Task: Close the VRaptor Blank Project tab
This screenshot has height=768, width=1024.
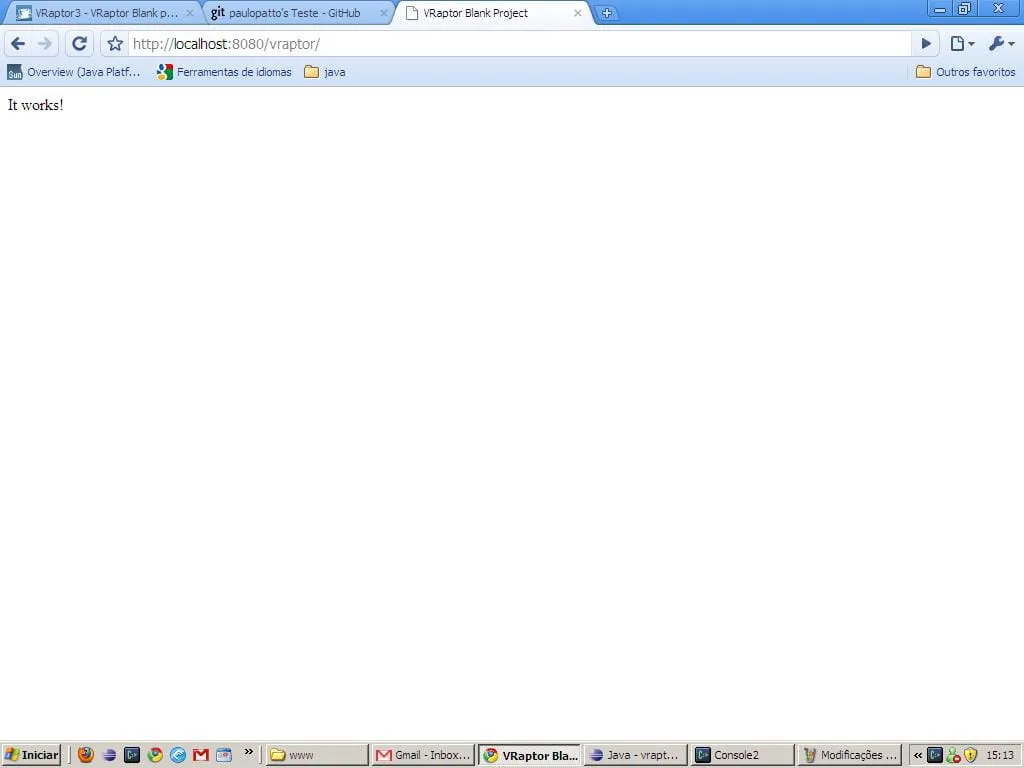Action: pos(577,12)
